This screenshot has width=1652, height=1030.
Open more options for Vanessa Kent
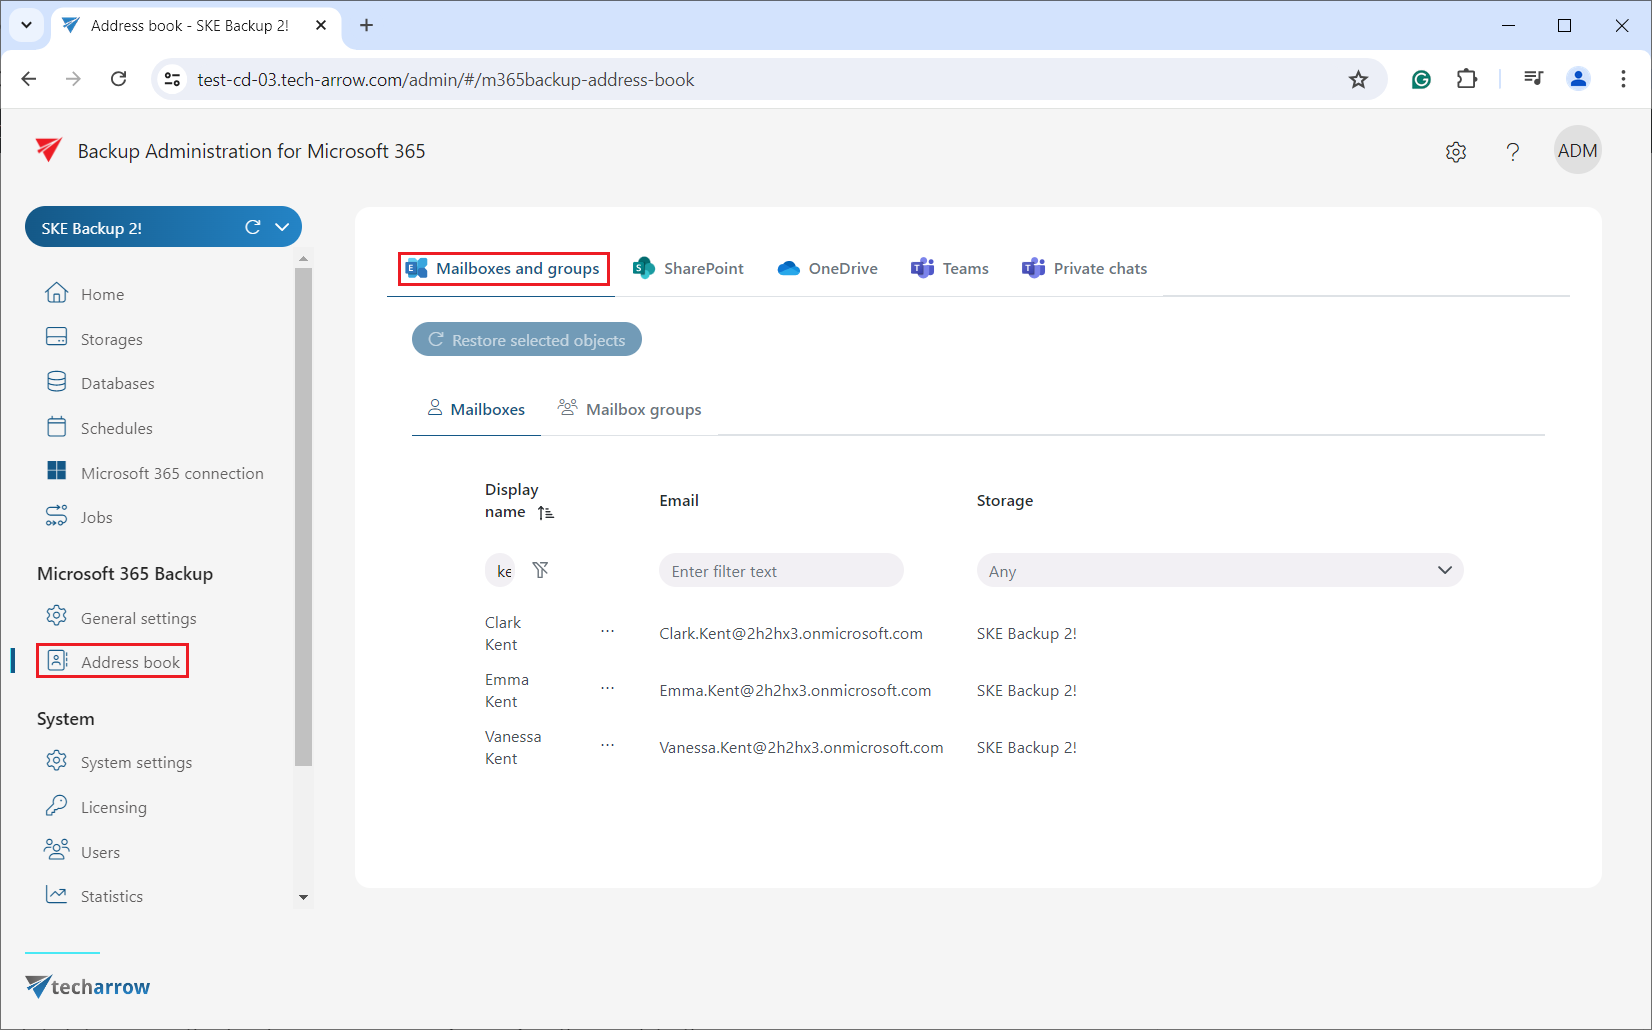[607, 746]
